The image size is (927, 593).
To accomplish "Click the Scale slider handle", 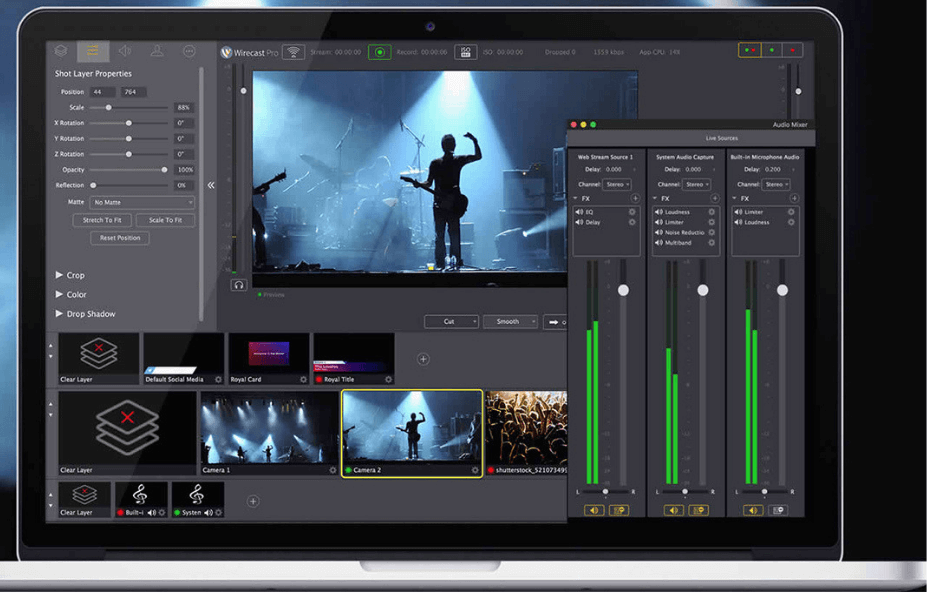I will click(109, 108).
